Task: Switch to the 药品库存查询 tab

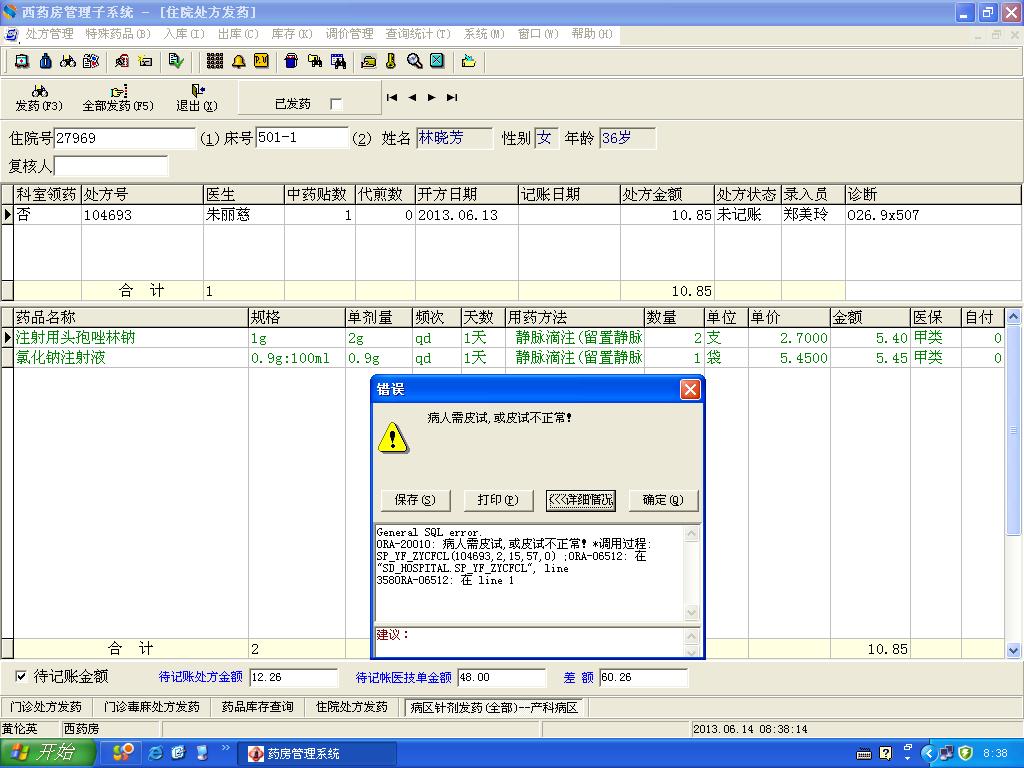Action: point(257,707)
